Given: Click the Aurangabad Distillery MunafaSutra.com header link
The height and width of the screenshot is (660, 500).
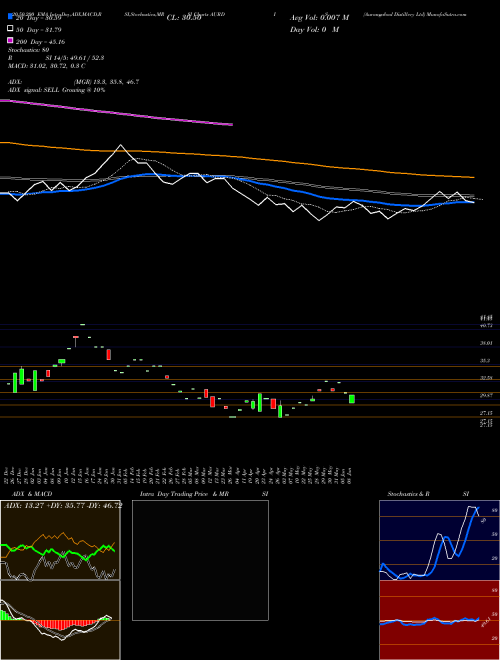Looking at the screenshot, I should click(415, 14).
